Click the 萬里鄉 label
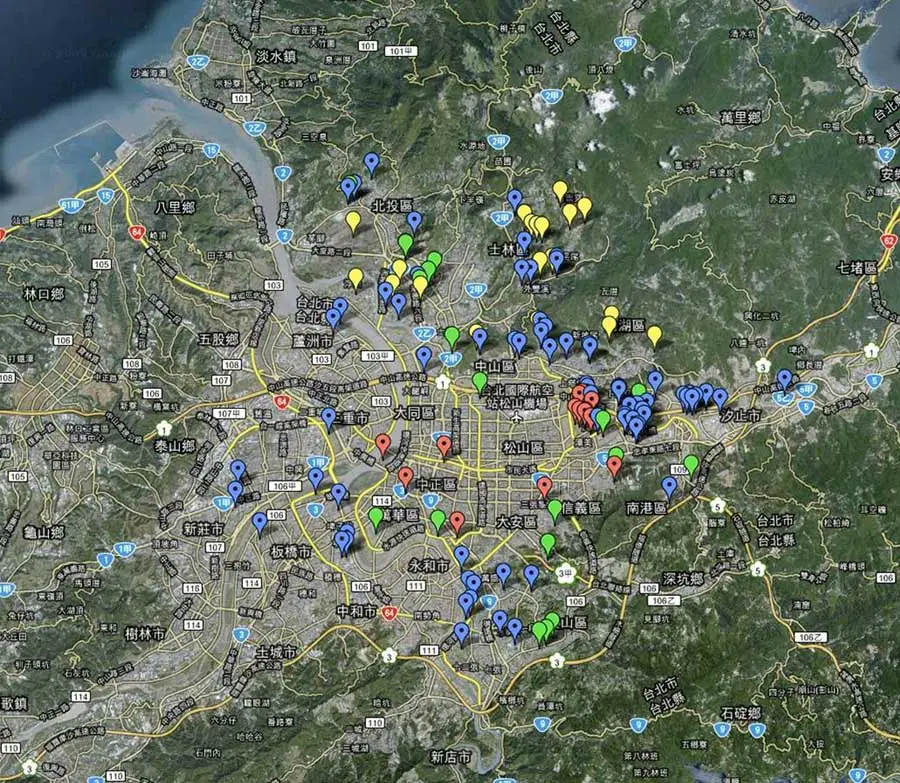Image resolution: width=900 pixels, height=783 pixels. point(740,118)
